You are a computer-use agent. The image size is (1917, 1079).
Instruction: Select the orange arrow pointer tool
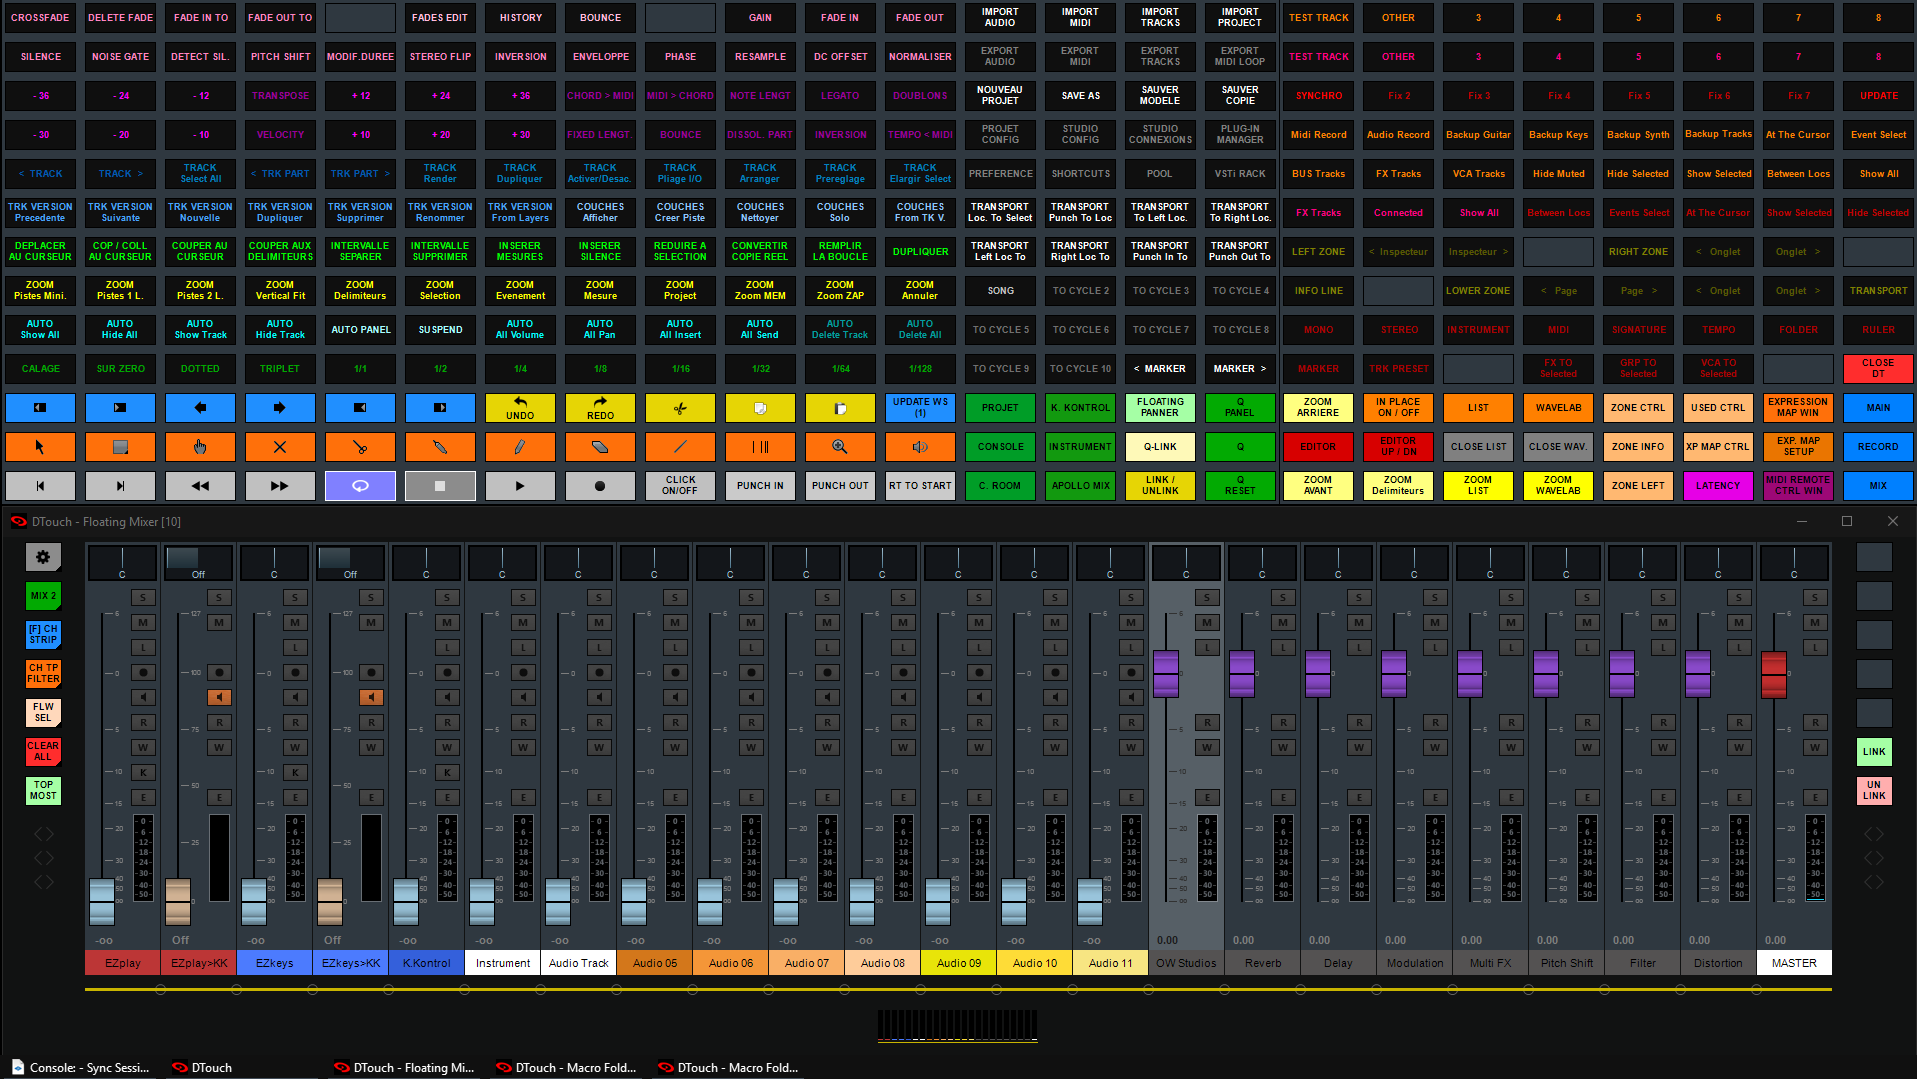tap(40, 447)
